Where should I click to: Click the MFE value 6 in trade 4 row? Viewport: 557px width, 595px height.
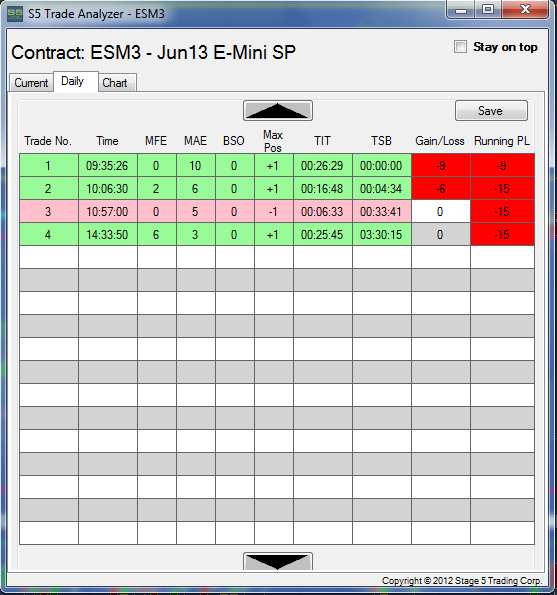coord(156,235)
